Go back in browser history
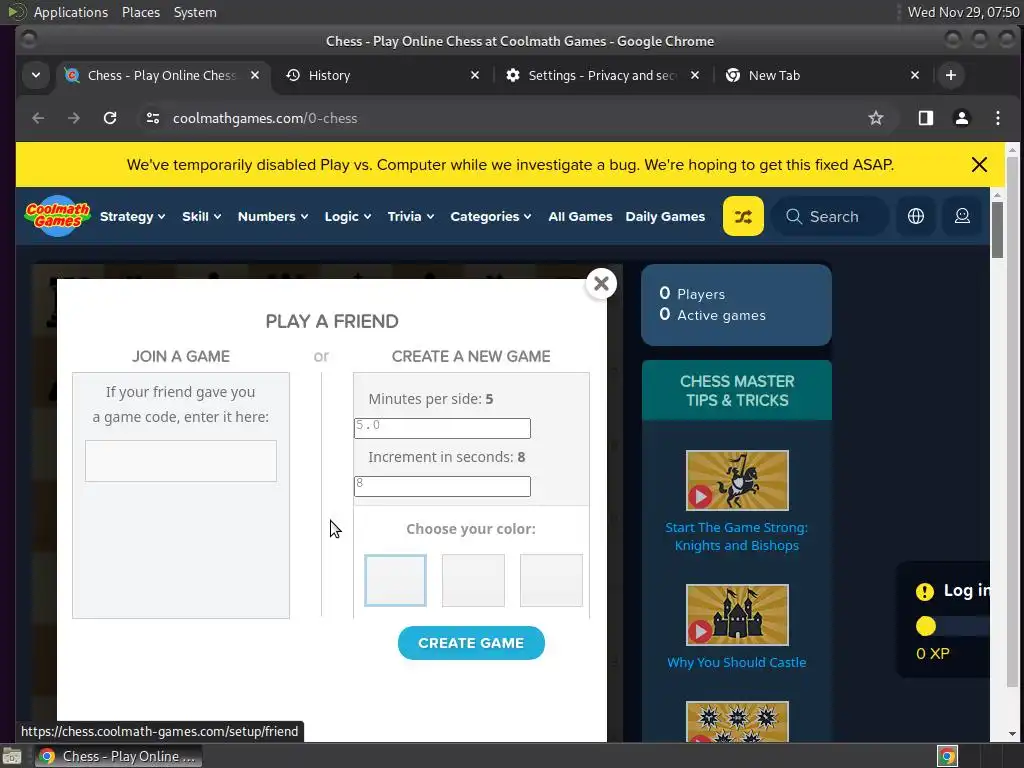Screen dimensions: 1024x768 coord(39,118)
